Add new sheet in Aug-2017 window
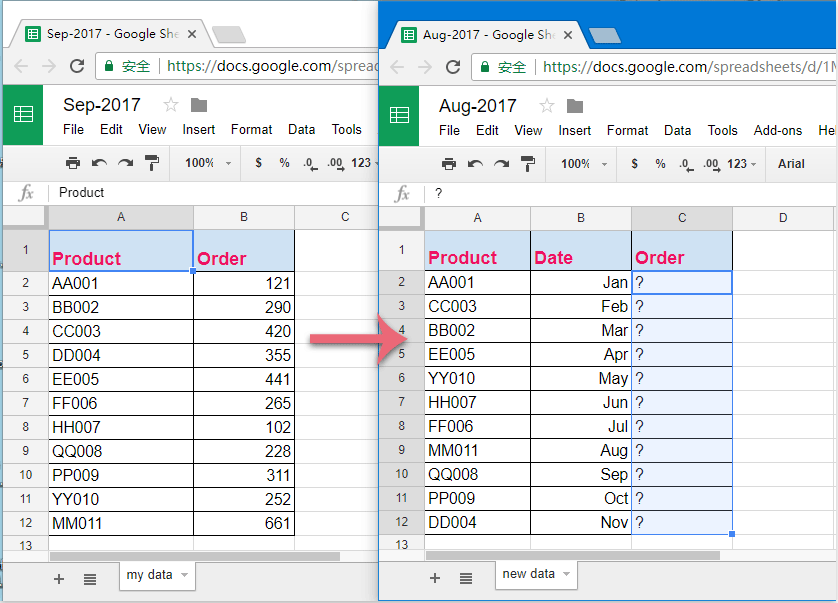 tap(435, 578)
